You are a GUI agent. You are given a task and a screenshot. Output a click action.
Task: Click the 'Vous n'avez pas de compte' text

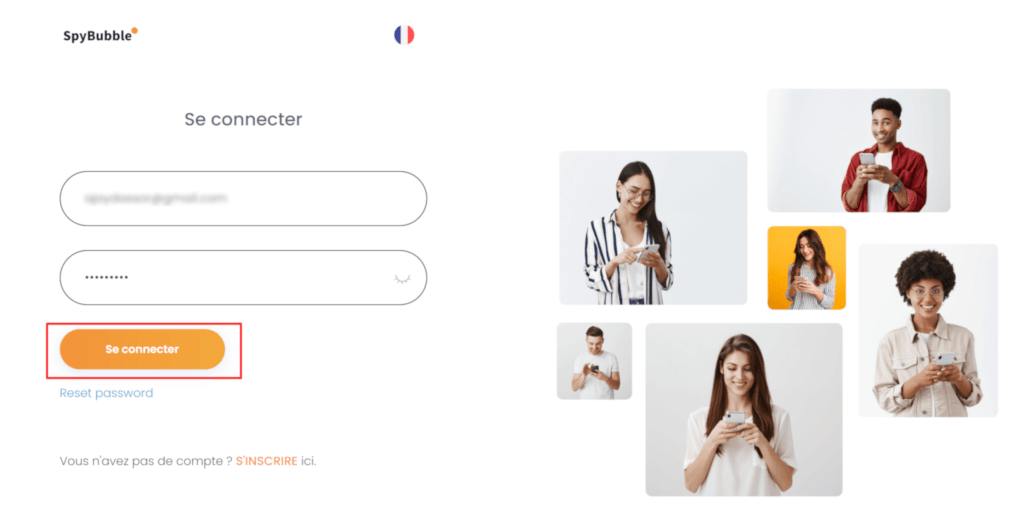[x=146, y=461]
